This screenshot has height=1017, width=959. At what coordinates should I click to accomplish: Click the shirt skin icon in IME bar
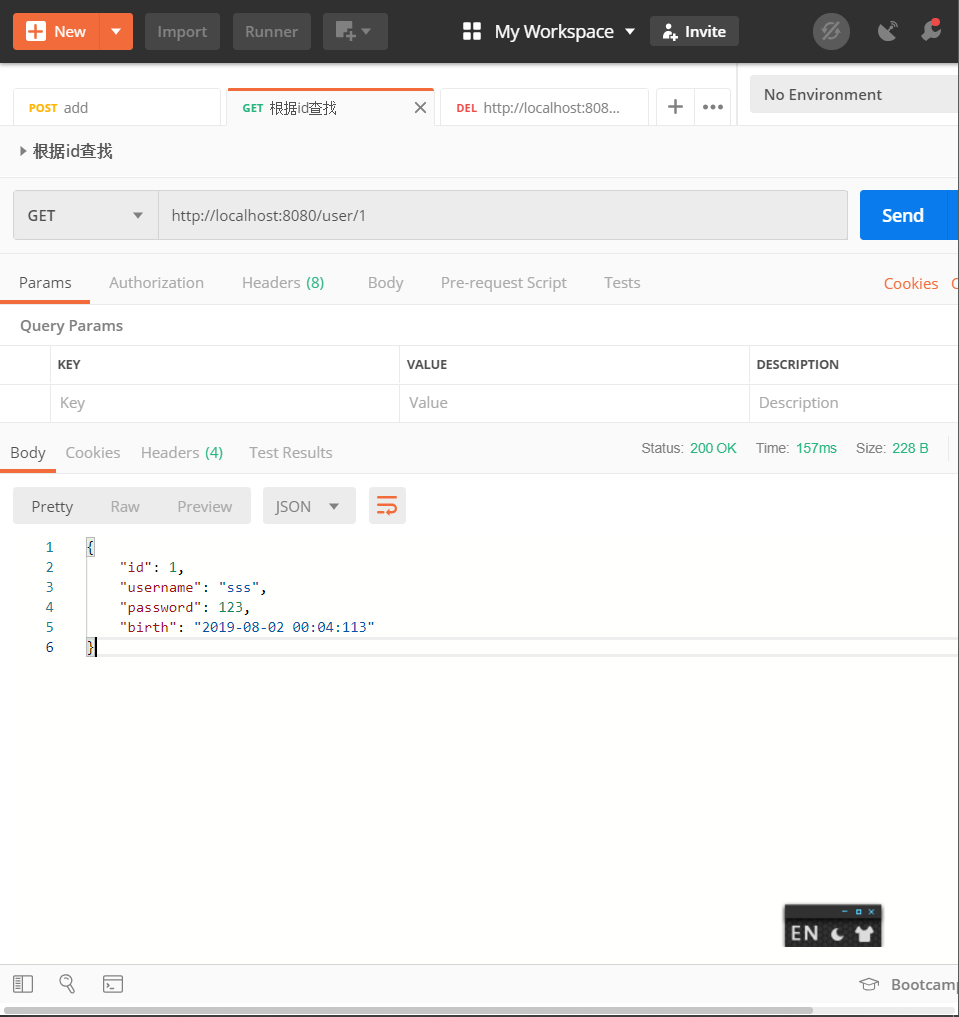coord(864,933)
